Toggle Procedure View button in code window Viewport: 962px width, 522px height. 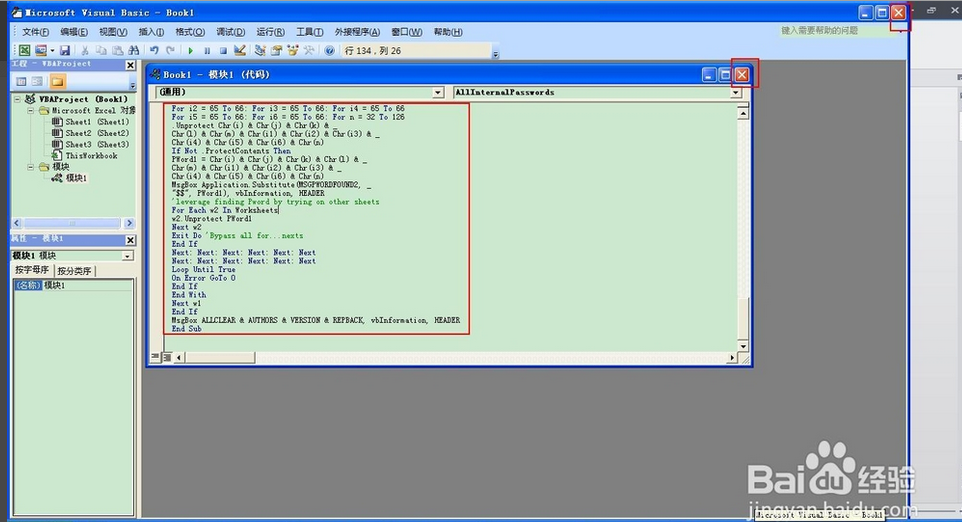pos(156,357)
